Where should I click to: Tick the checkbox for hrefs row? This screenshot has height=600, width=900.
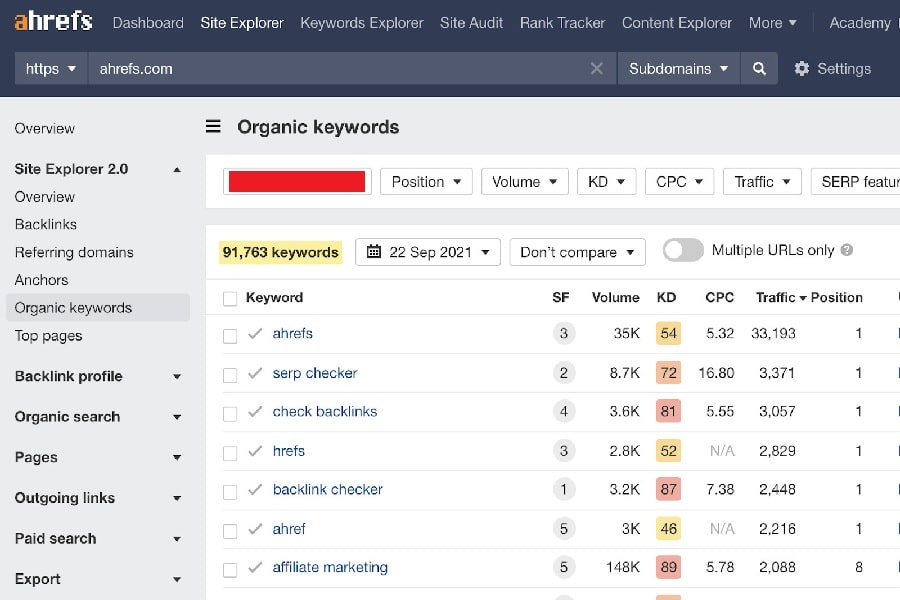pyautogui.click(x=230, y=453)
